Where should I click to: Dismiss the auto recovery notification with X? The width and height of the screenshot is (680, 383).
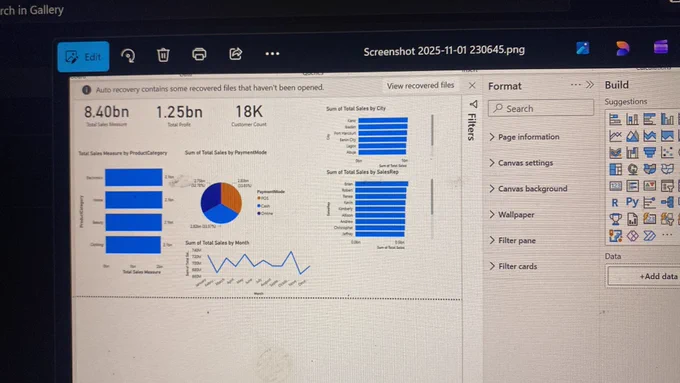(x=472, y=85)
